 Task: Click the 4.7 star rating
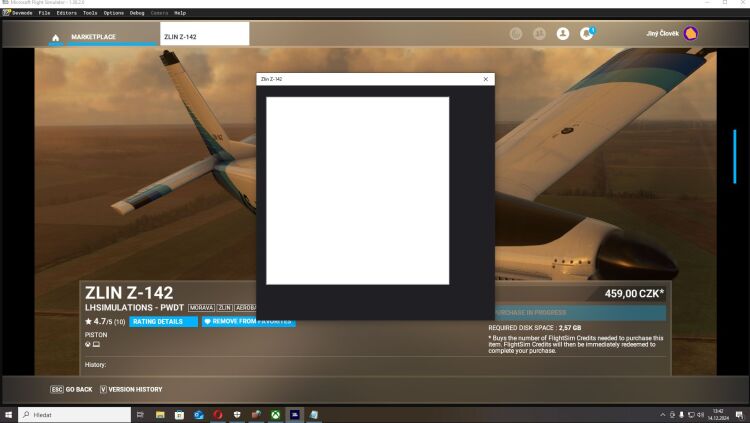pyautogui.click(x=105, y=322)
